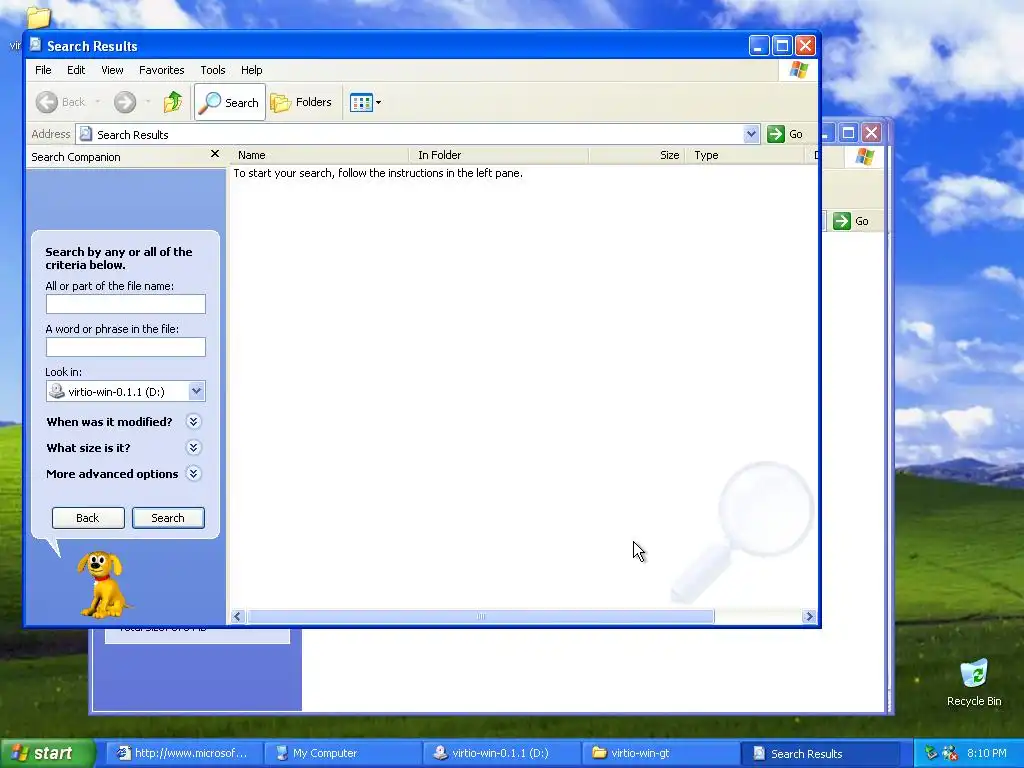Click the horizontal scrollbar thumb

pos(481,616)
